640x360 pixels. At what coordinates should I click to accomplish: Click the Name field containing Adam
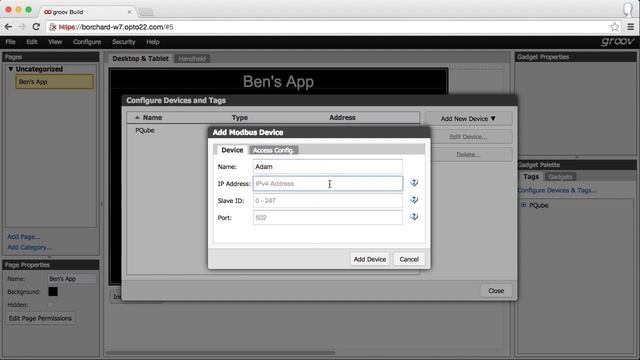pyautogui.click(x=327, y=167)
